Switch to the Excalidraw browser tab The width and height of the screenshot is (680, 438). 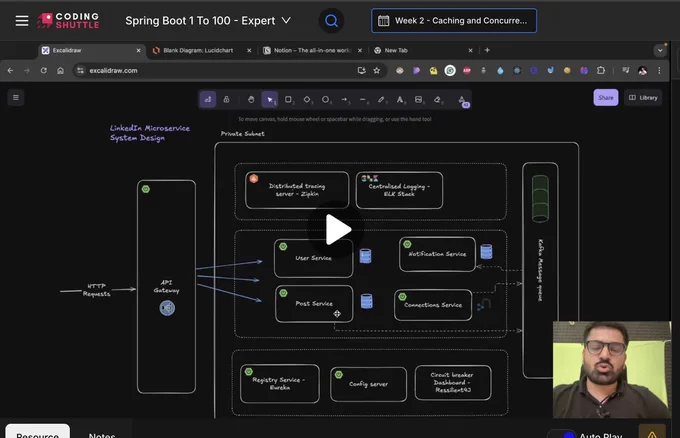(90, 50)
